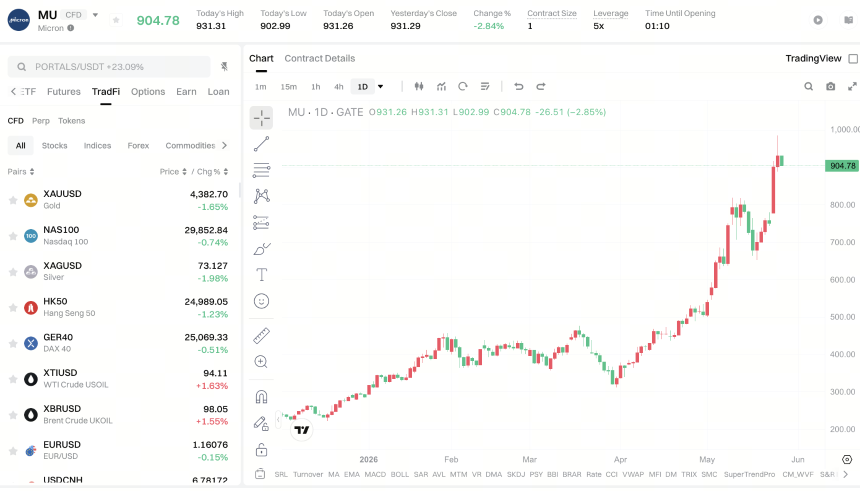Viewport: 860px width, 491px height.
Task: Favorite the XAGUSD pair
Action: [13, 272]
